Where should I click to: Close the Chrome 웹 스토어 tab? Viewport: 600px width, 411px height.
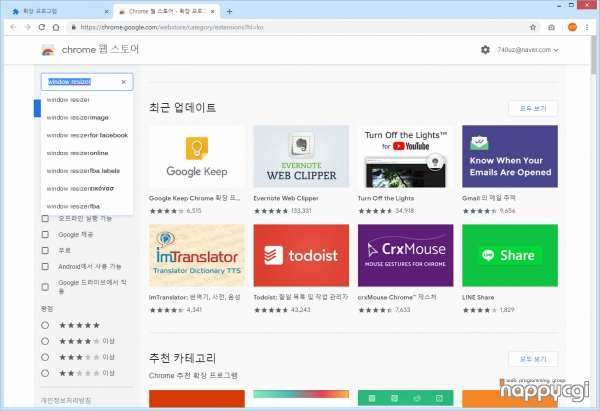tap(213, 11)
